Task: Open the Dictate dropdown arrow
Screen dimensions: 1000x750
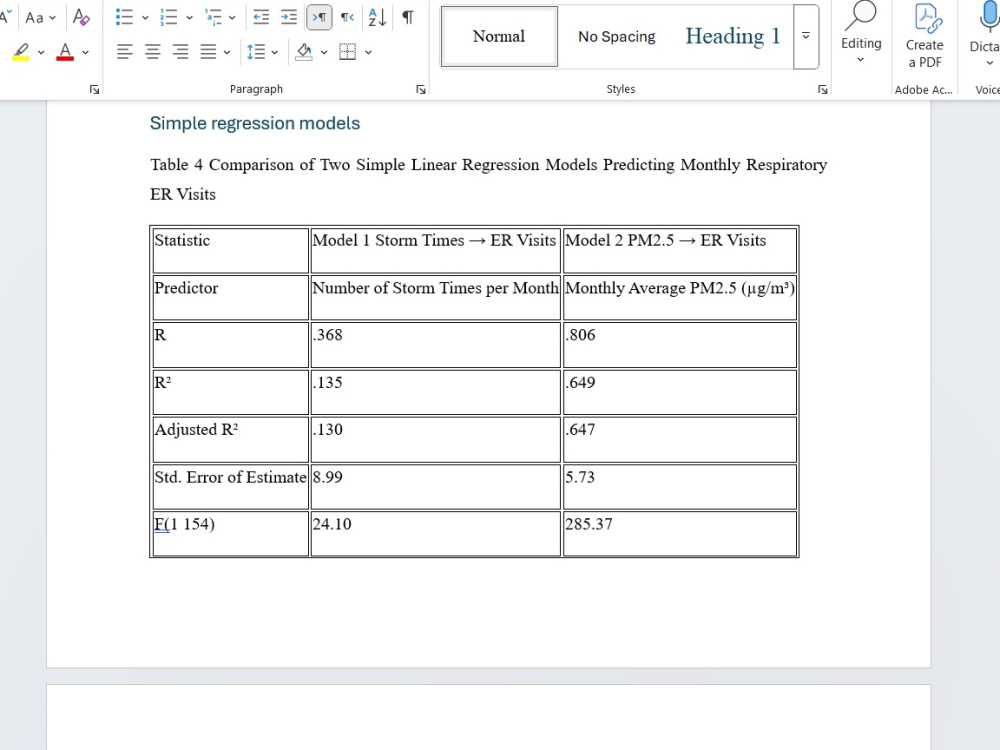Action: pyautogui.click(x=989, y=62)
